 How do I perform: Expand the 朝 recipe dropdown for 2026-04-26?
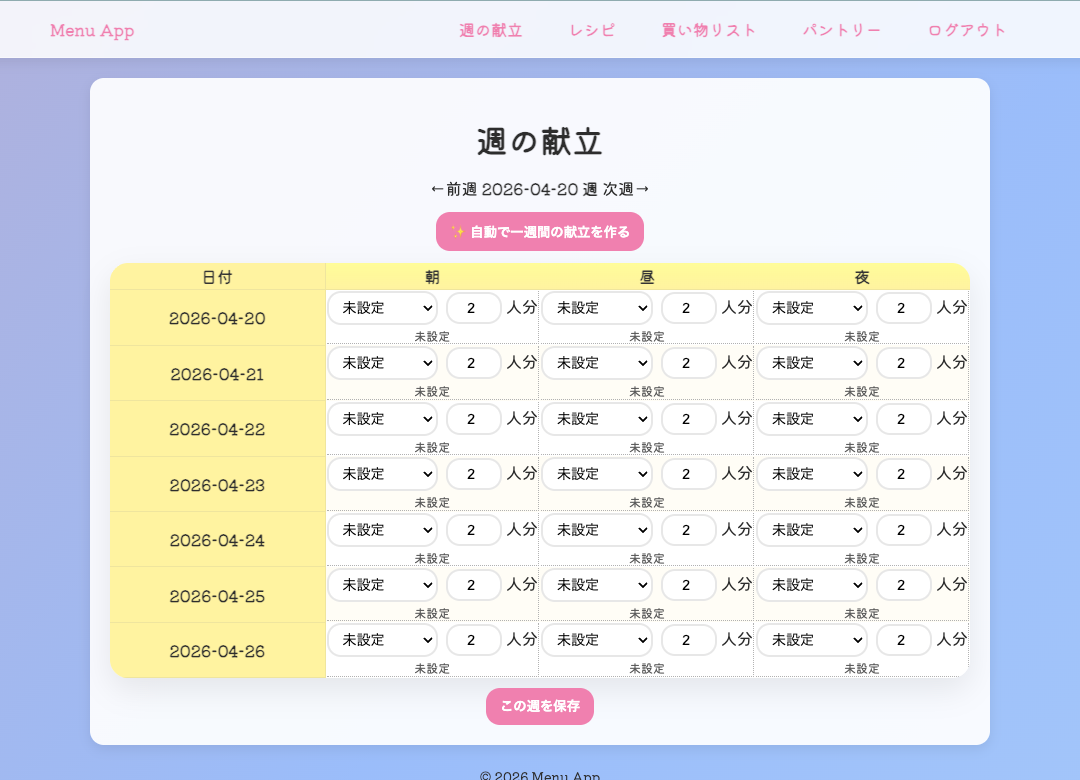point(383,640)
